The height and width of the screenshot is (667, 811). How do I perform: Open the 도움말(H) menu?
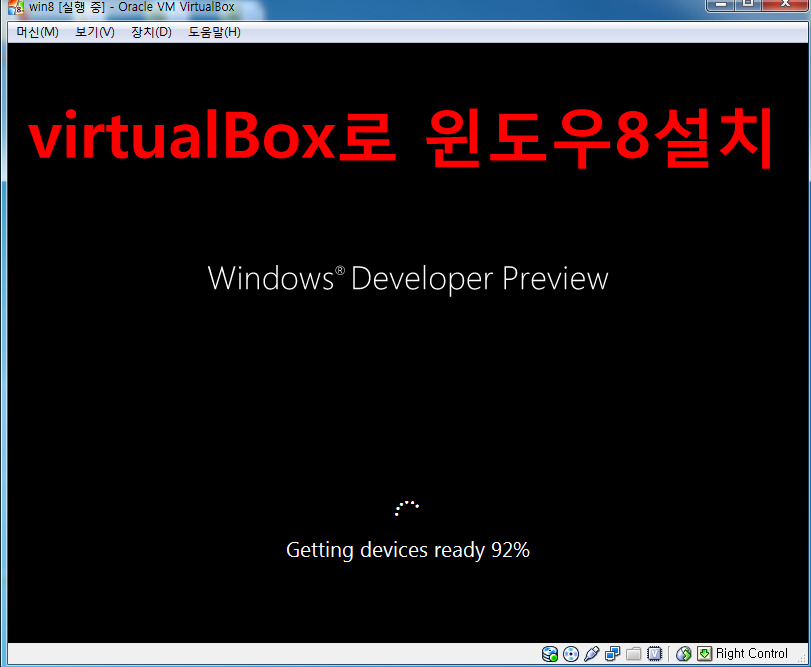(214, 32)
